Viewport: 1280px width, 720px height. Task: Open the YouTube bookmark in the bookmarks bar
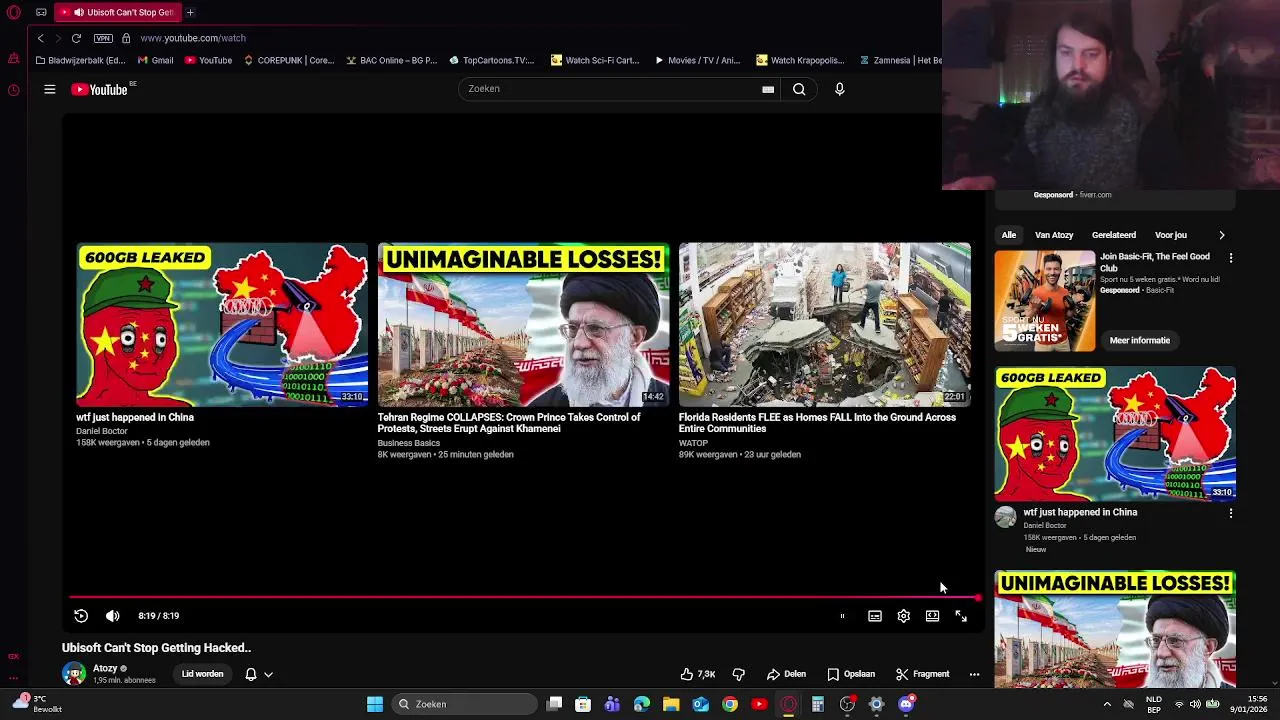point(208,60)
